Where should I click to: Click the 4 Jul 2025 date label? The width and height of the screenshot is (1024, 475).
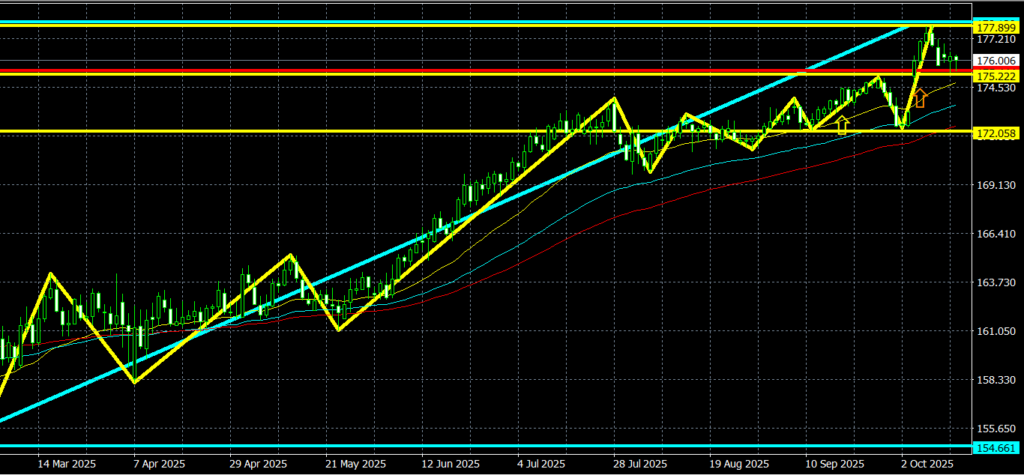tap(545, 465)
